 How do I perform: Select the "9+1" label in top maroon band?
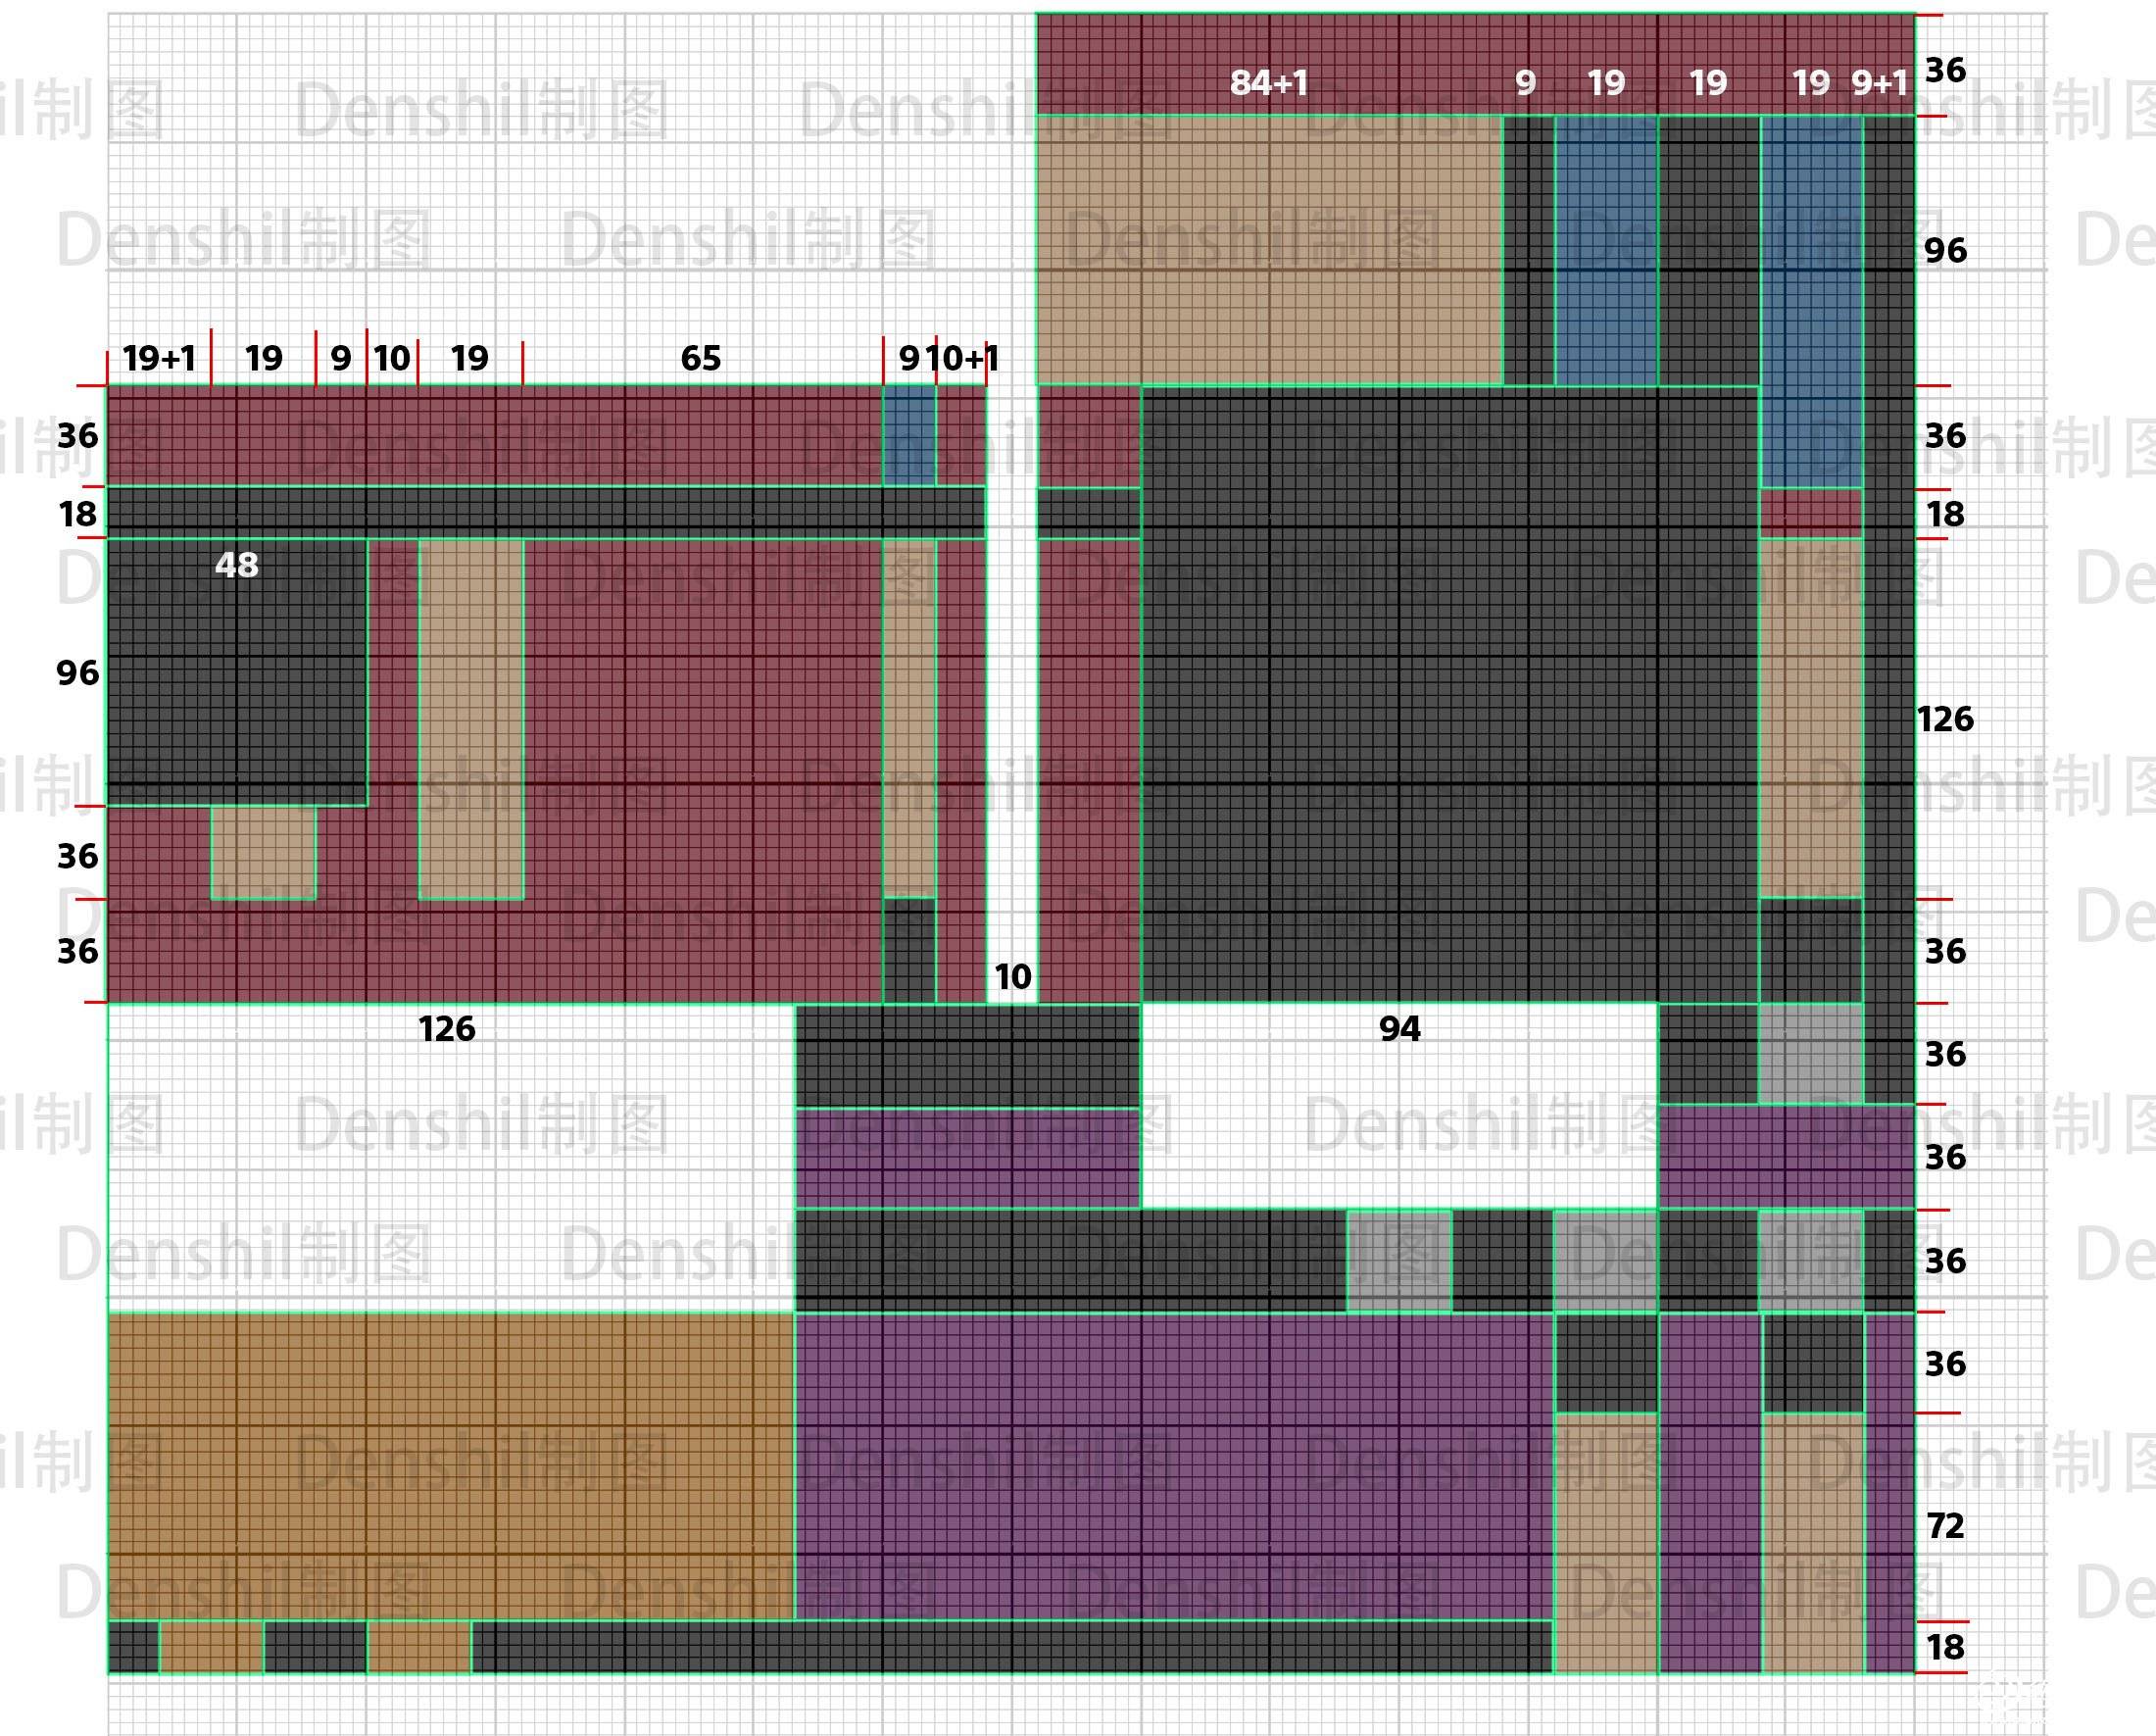(1880, 83)
